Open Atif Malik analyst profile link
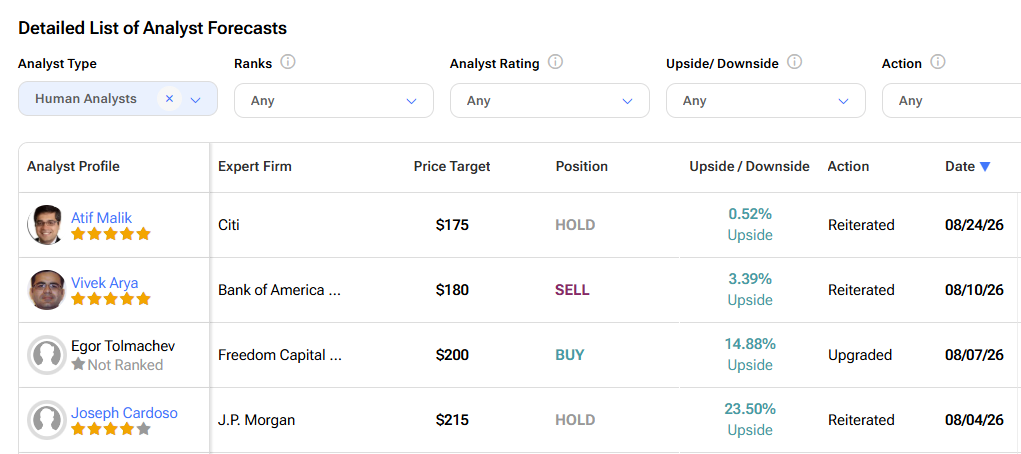The height and width of the screenshot is (454, 1021). point(102,218)
